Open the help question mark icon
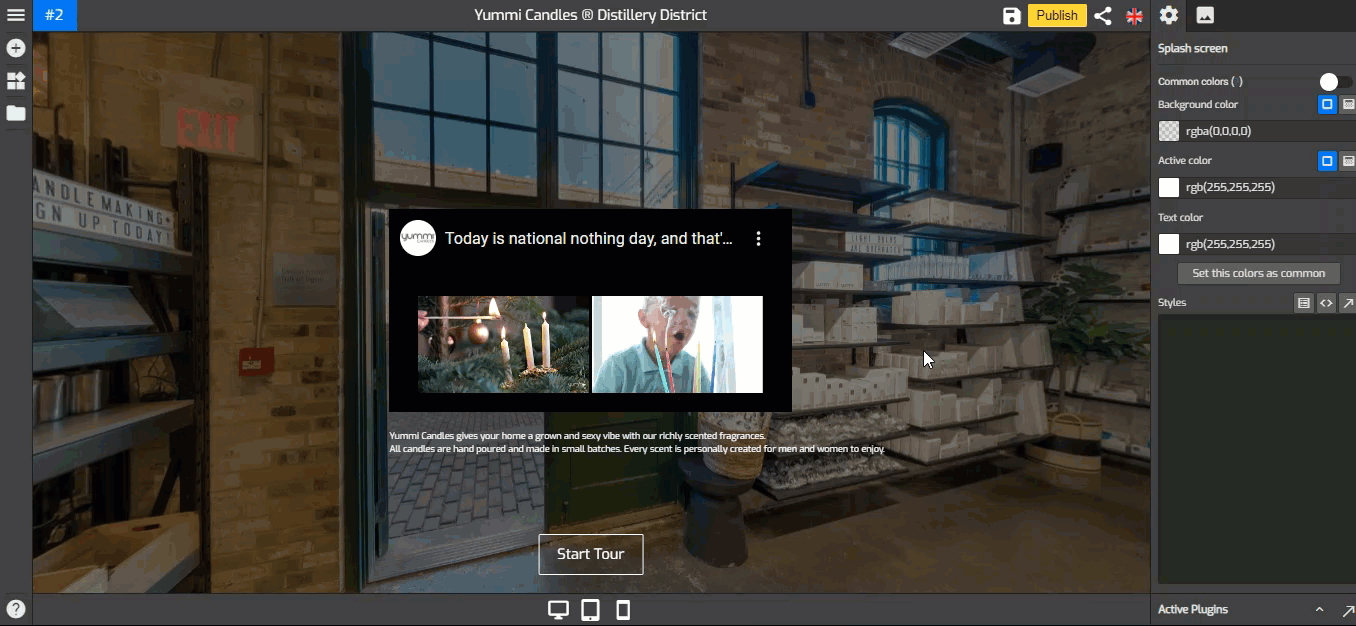1356x626 pixels. click(x=16, y=609)
